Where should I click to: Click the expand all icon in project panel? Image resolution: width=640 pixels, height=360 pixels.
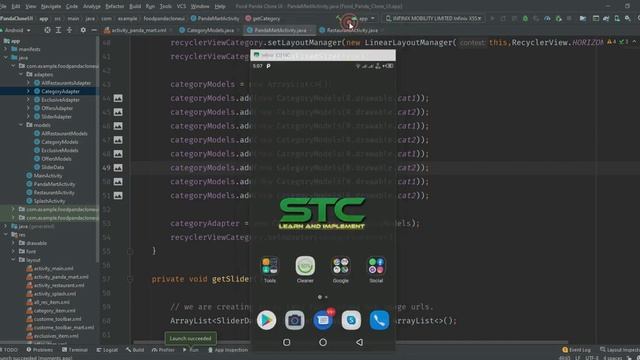point(58,30)
